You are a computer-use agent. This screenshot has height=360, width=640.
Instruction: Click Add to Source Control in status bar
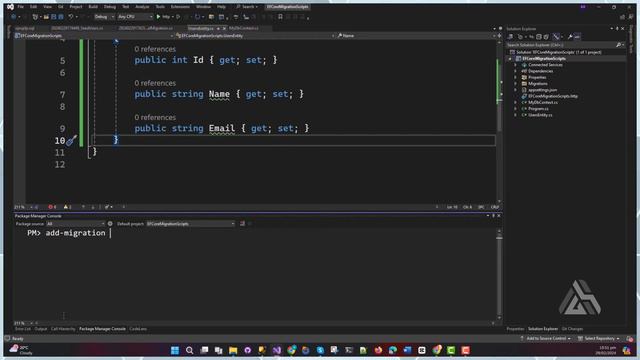pyautogui.click(x=546, y=339)
